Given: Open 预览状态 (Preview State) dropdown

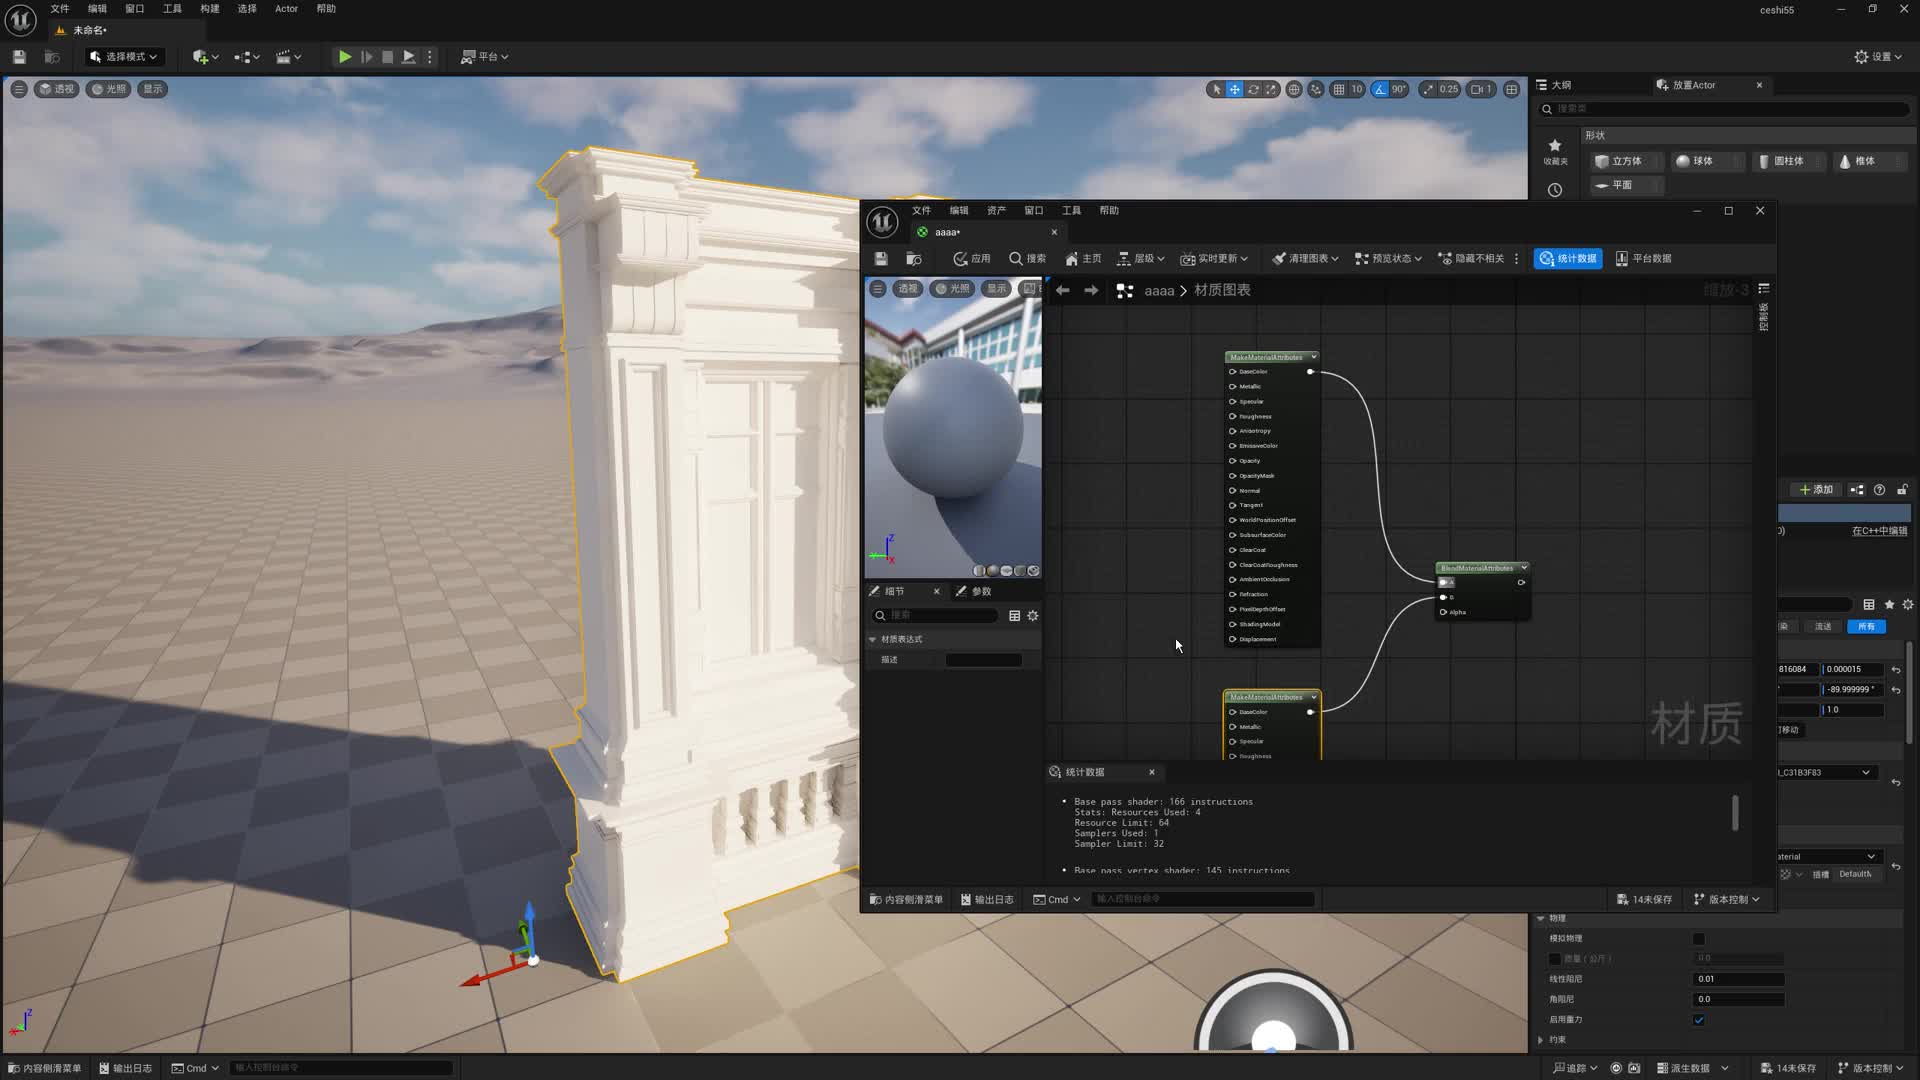Looking at the screenshot, I should point(1388,259).
